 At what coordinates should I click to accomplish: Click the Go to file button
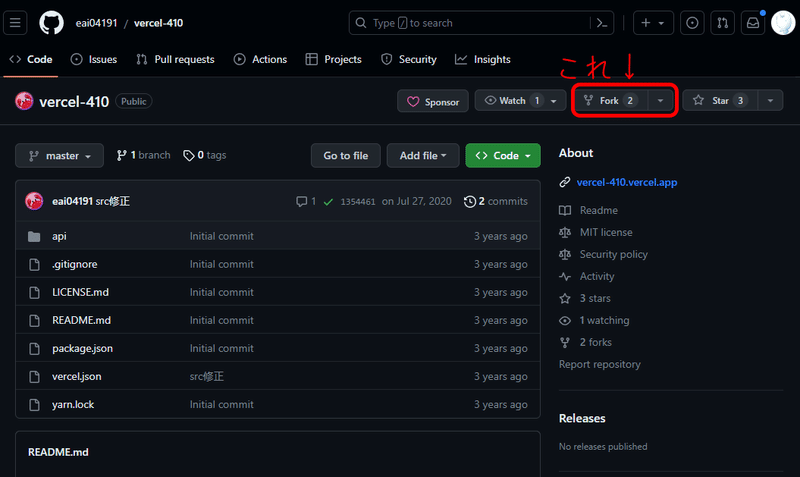tap(345, 156)
